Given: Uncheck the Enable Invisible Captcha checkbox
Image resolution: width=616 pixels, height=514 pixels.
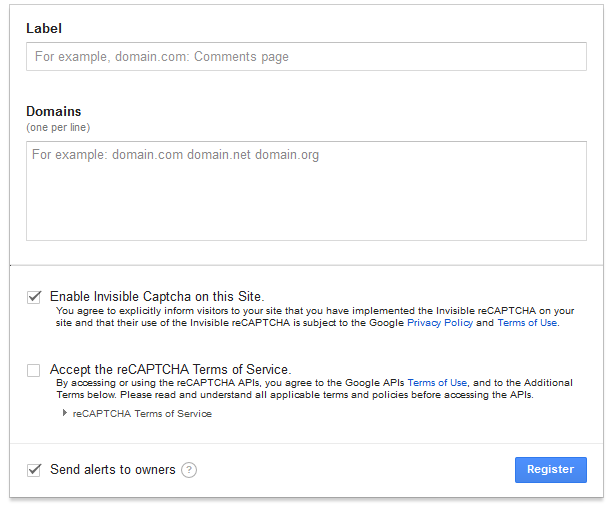Looking at the screenshot, I should [x=34, y=297].
